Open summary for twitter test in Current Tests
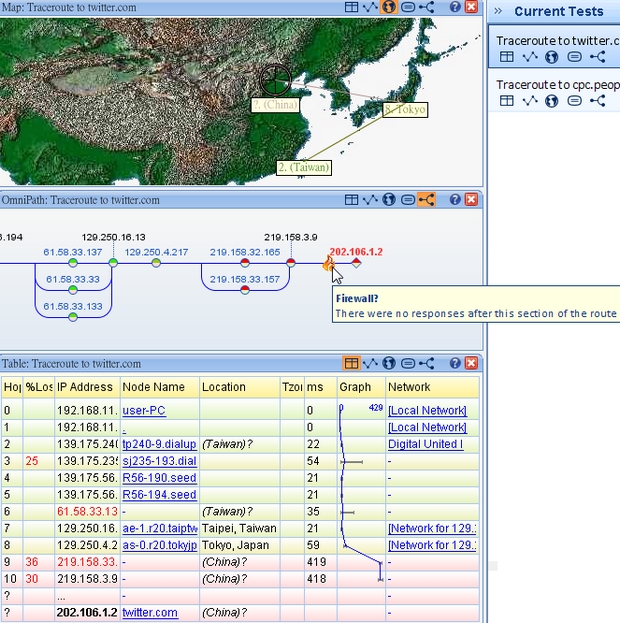Screen dimensions: 620x623 click(x=574, y=57)
